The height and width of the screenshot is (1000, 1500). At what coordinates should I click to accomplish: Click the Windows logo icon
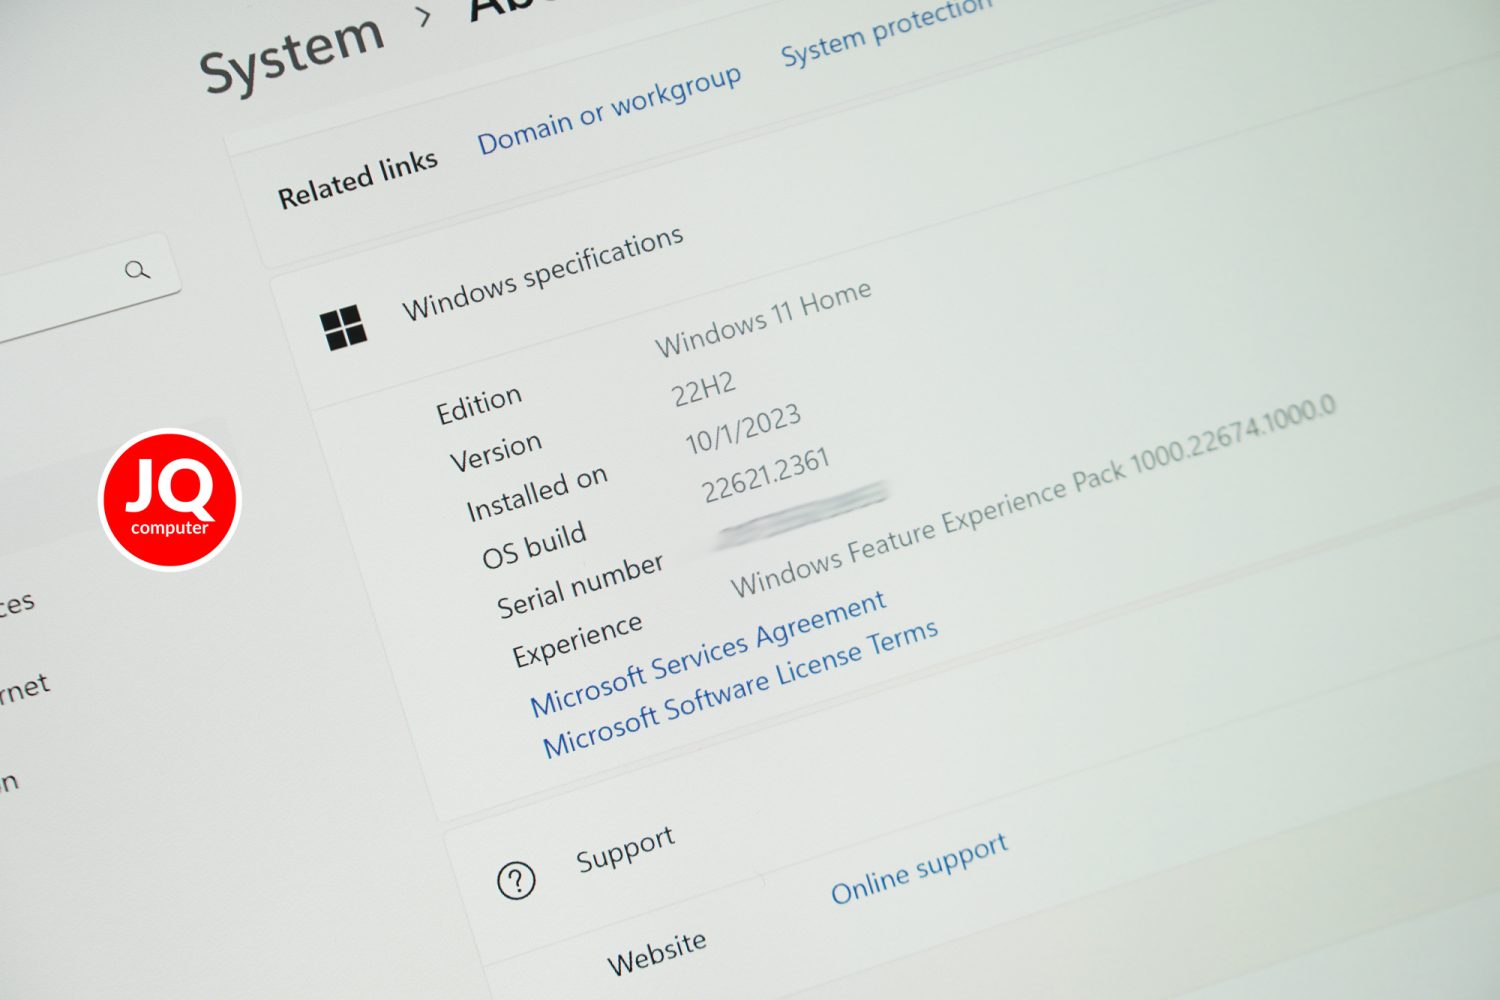(343, 328)
